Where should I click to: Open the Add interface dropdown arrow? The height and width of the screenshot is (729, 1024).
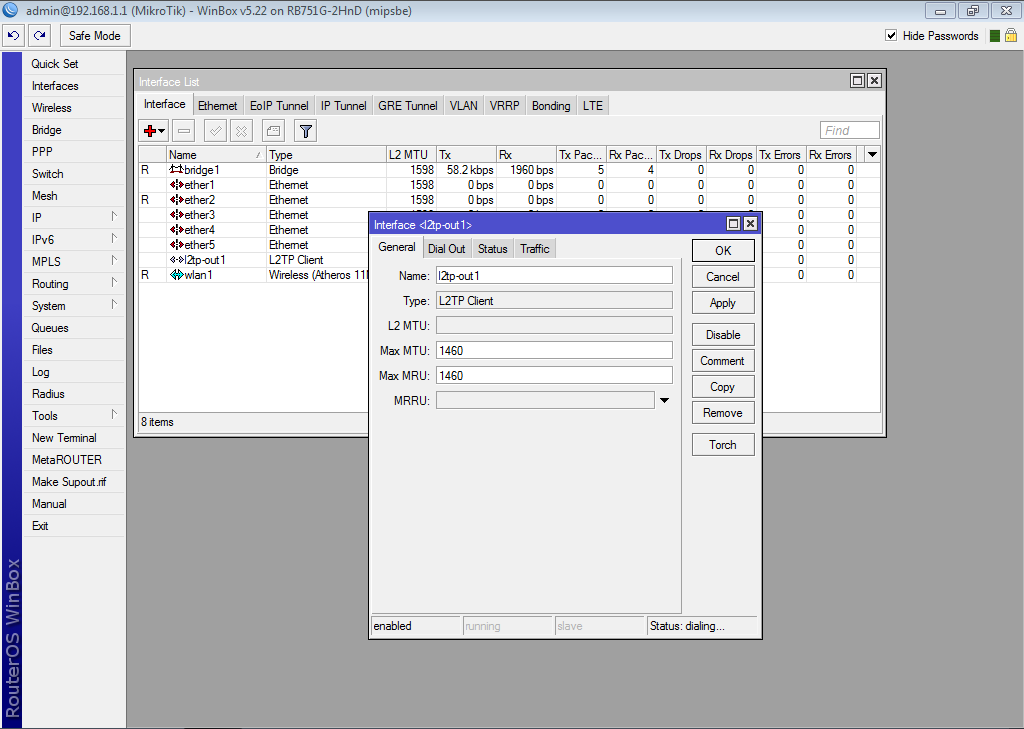pyautogui.click(x=162, y=131)
